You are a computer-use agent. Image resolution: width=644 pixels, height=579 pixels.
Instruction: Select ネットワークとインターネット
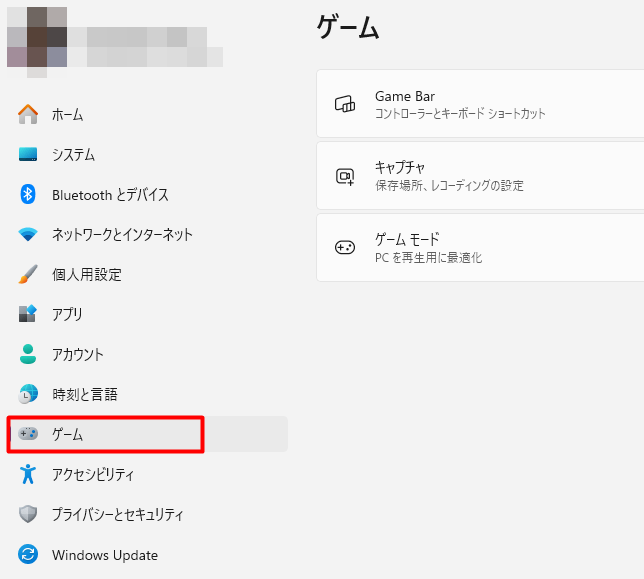tap(147, 234)
